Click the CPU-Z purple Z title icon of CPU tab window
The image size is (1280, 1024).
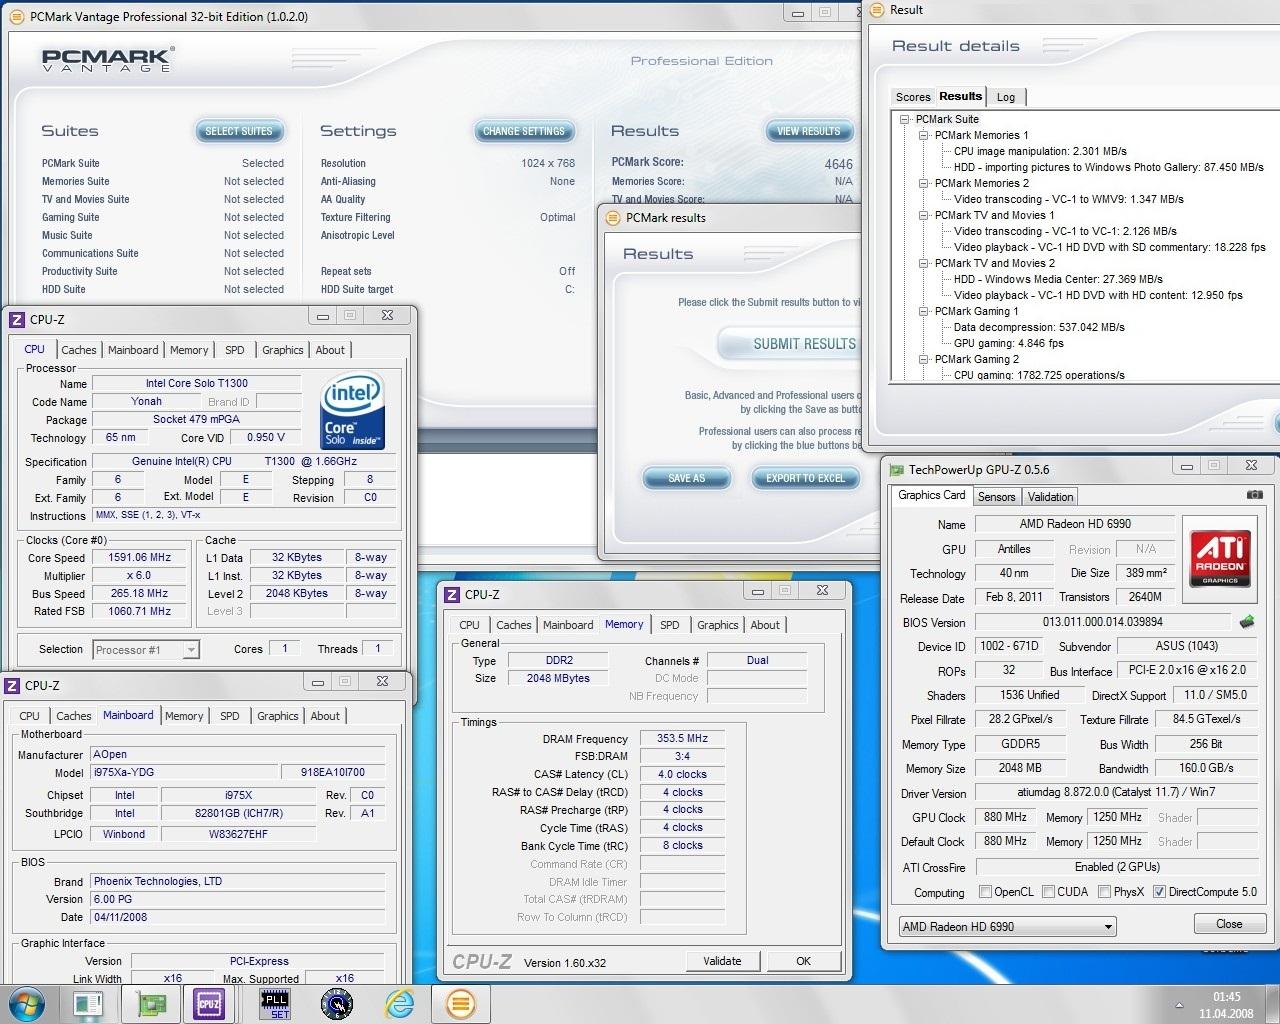16,320
